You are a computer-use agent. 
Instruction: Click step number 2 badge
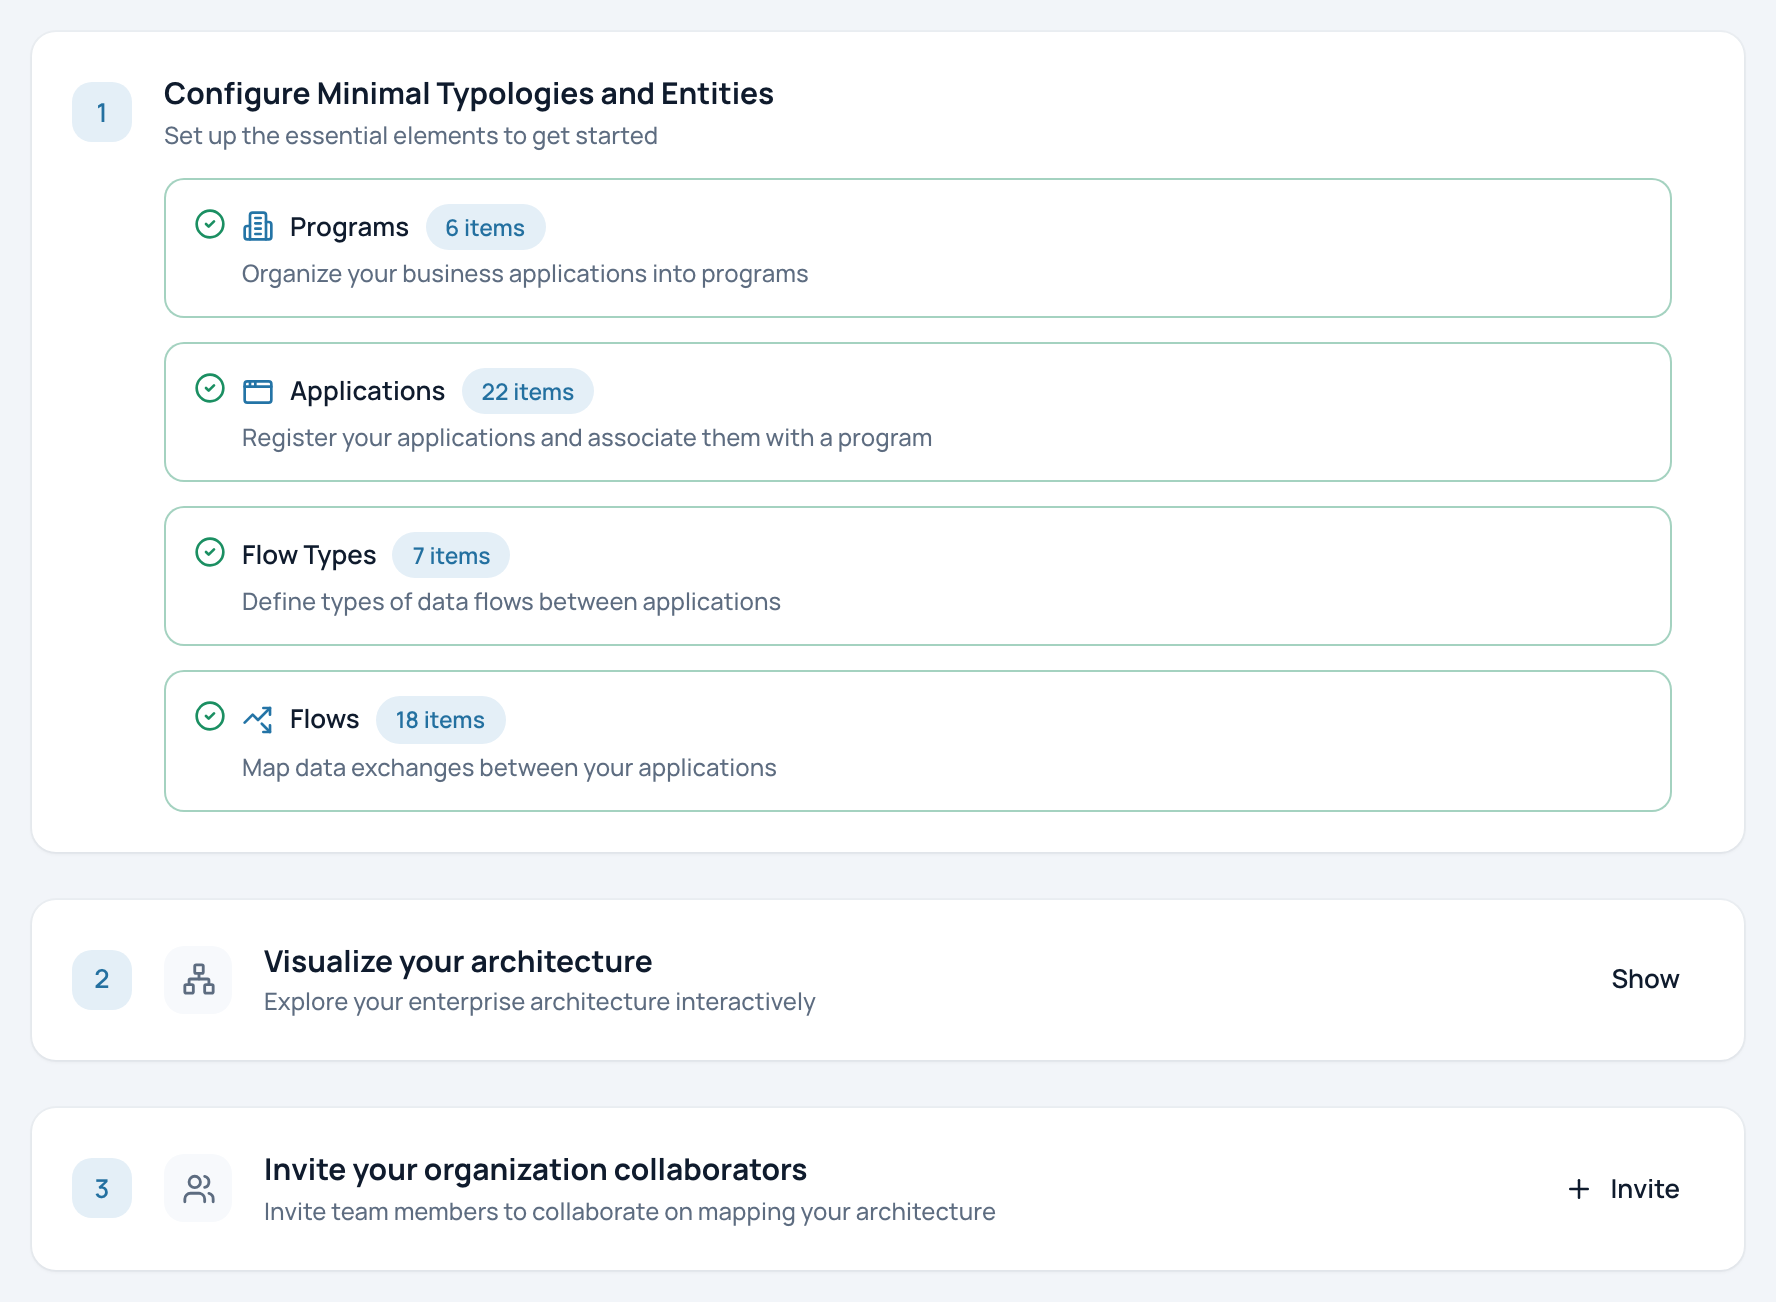click(102, 979)
